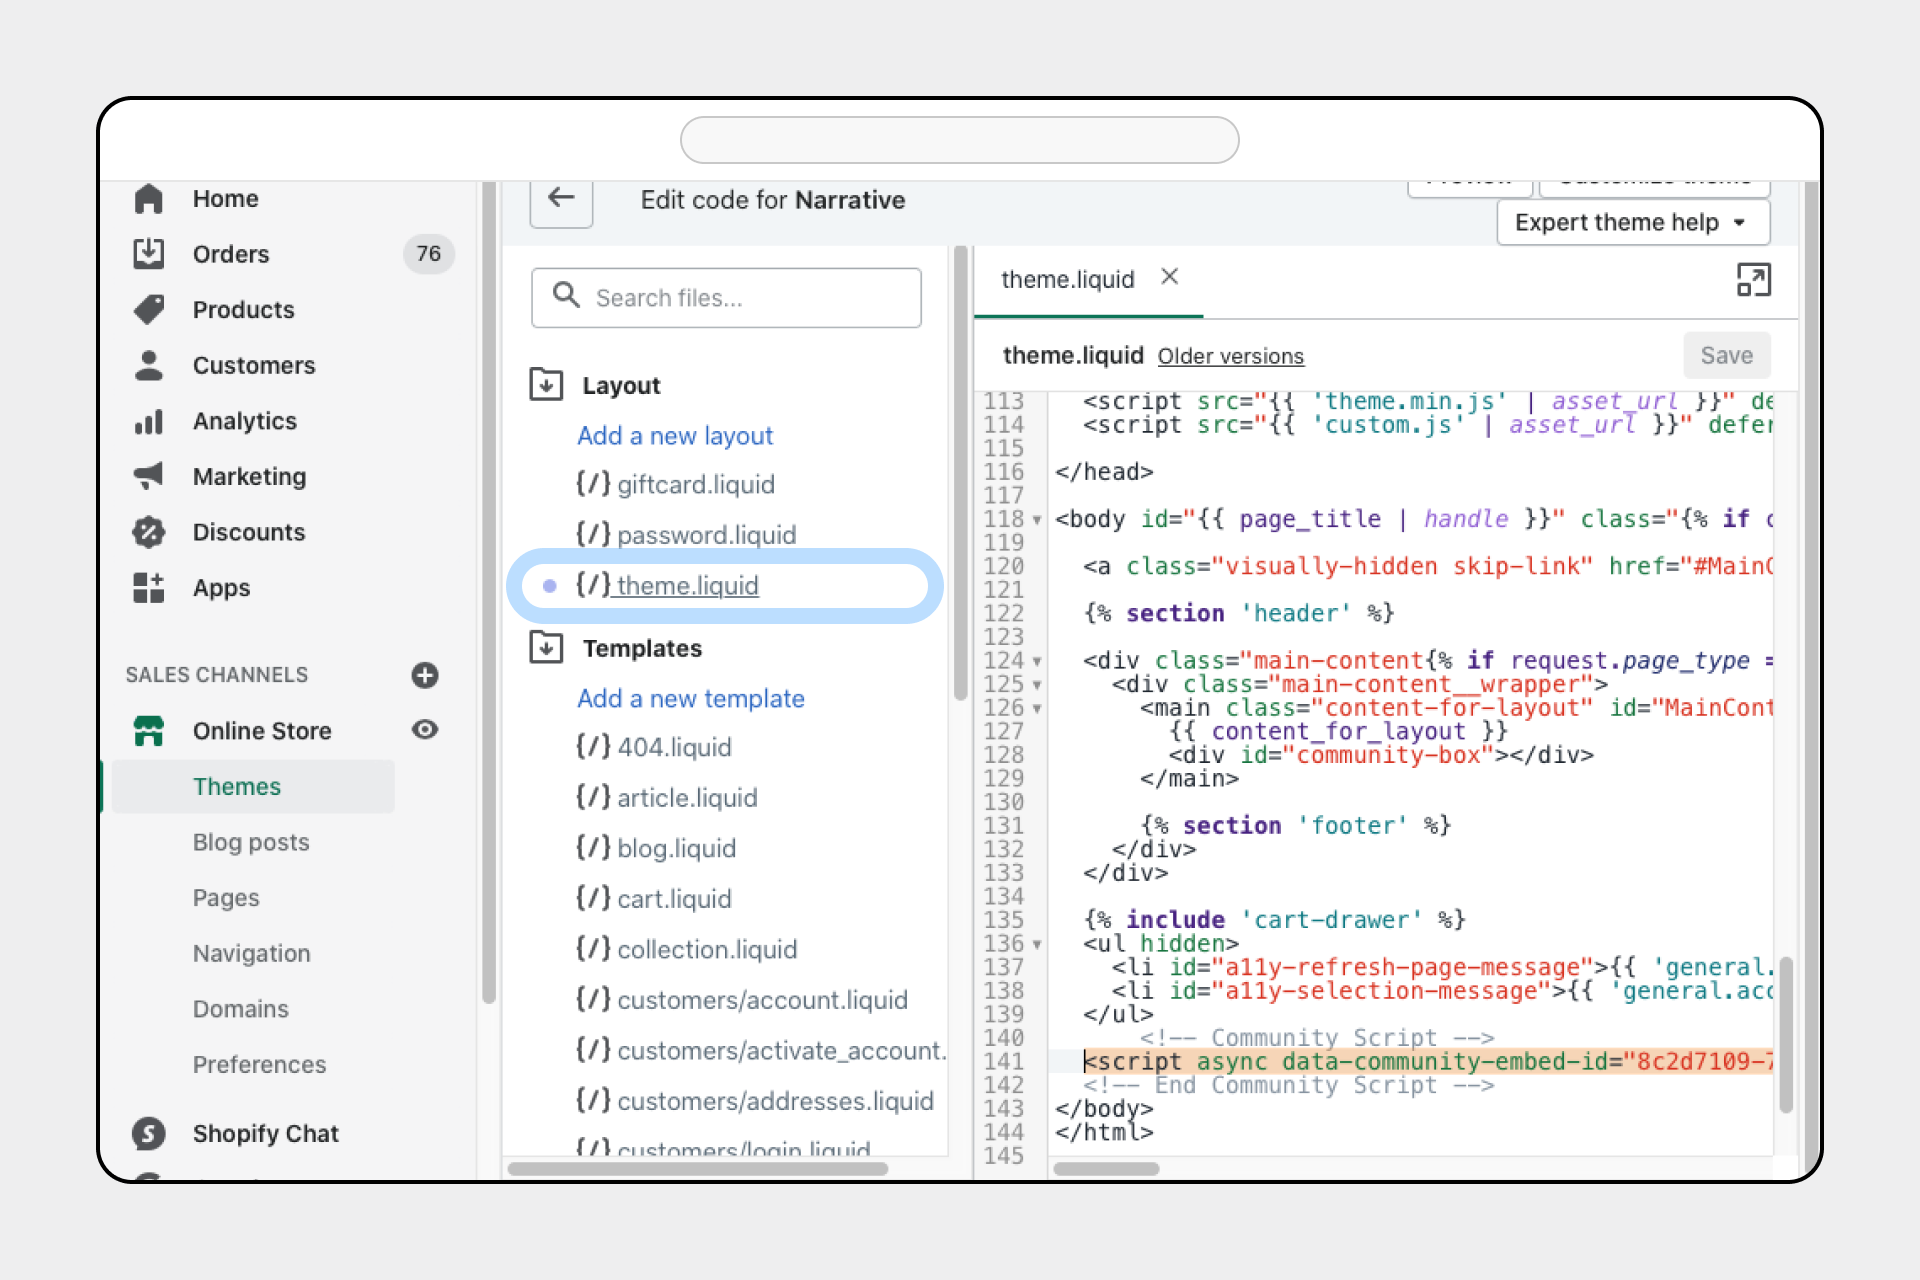1920x1280 pixels.
Task: Click the Shopify Chat icon
Action: (x=148, y=1133)
